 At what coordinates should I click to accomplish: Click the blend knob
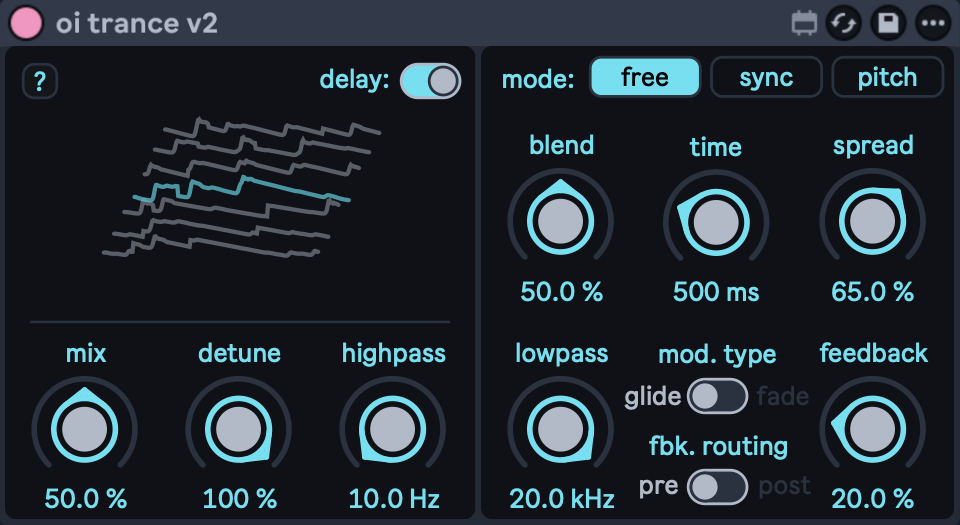pos(561,220)
